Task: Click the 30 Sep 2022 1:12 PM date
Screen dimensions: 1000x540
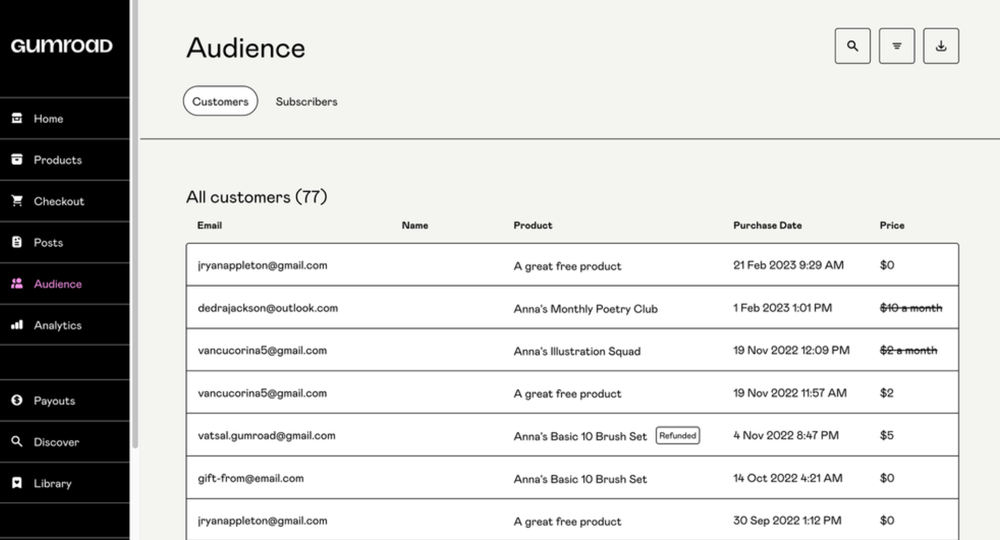Action: tap(787, 520)
